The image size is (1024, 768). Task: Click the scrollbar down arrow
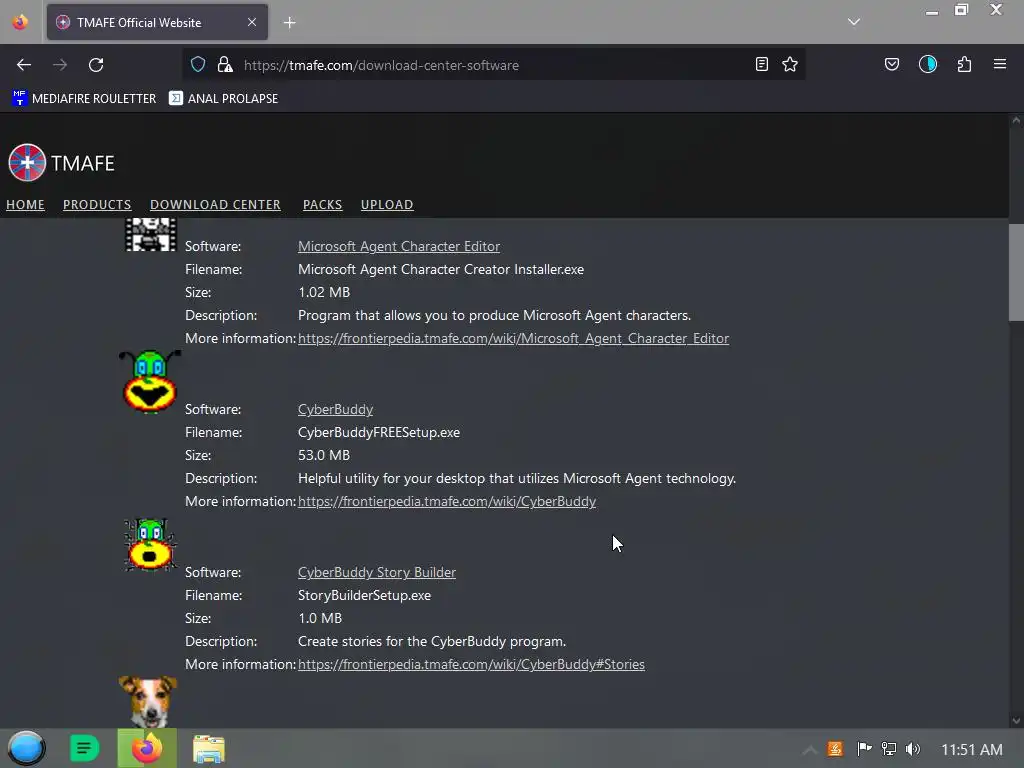[x=1016, y=721]
